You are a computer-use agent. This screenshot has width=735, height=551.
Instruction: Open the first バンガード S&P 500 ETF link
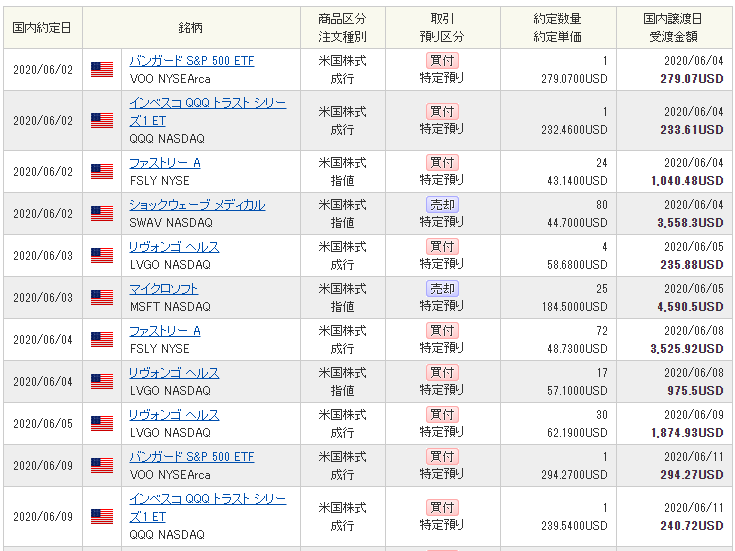(192, 61)
